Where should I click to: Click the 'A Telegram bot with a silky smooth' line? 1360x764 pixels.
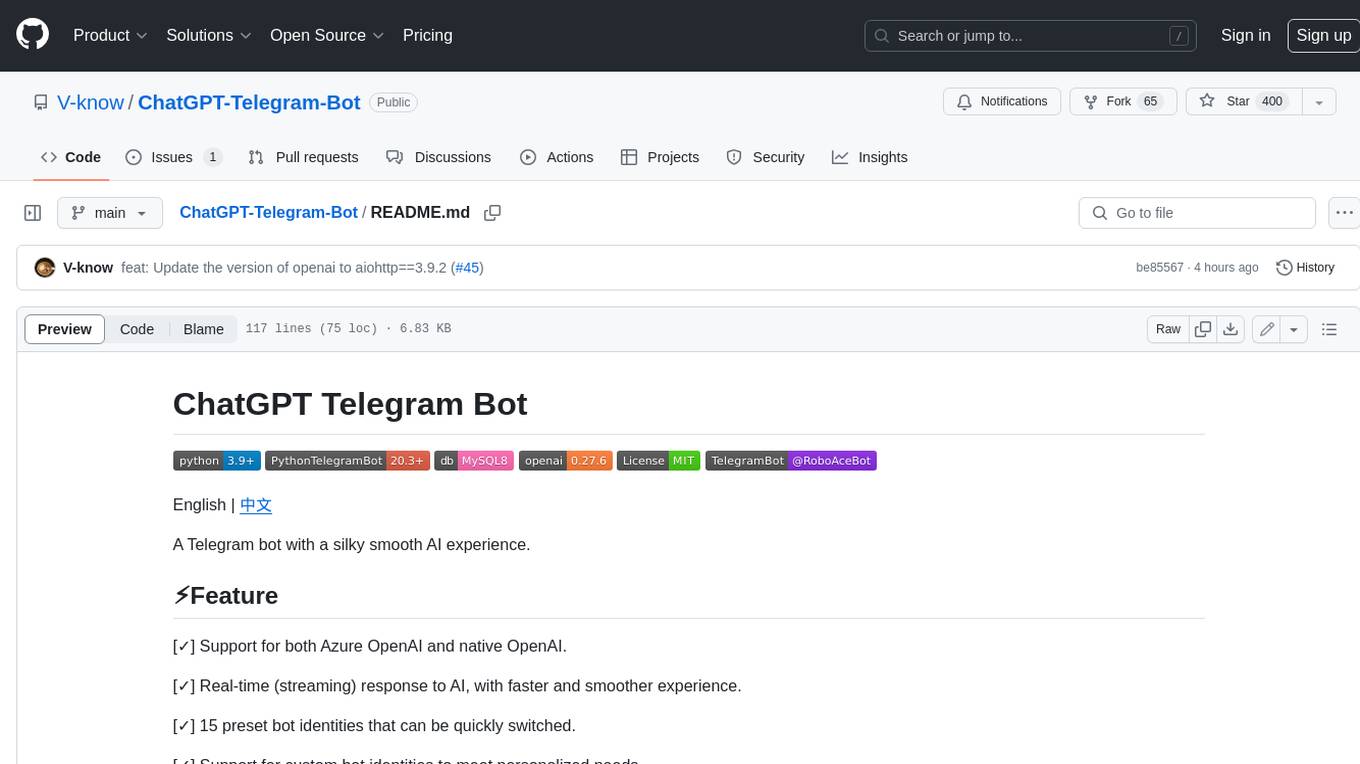coord(351,545)
